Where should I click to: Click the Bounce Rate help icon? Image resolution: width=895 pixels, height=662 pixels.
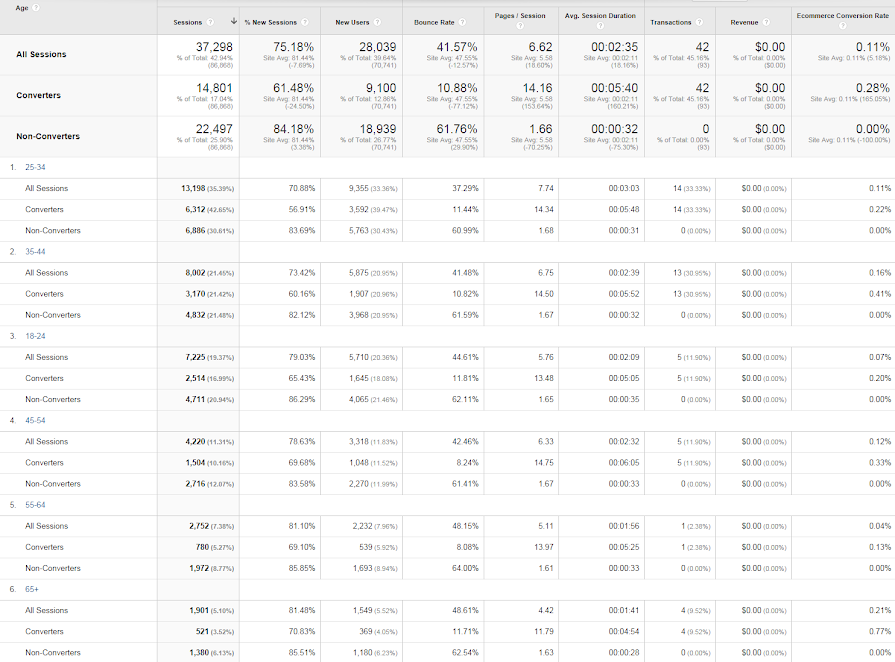(462, 22)
